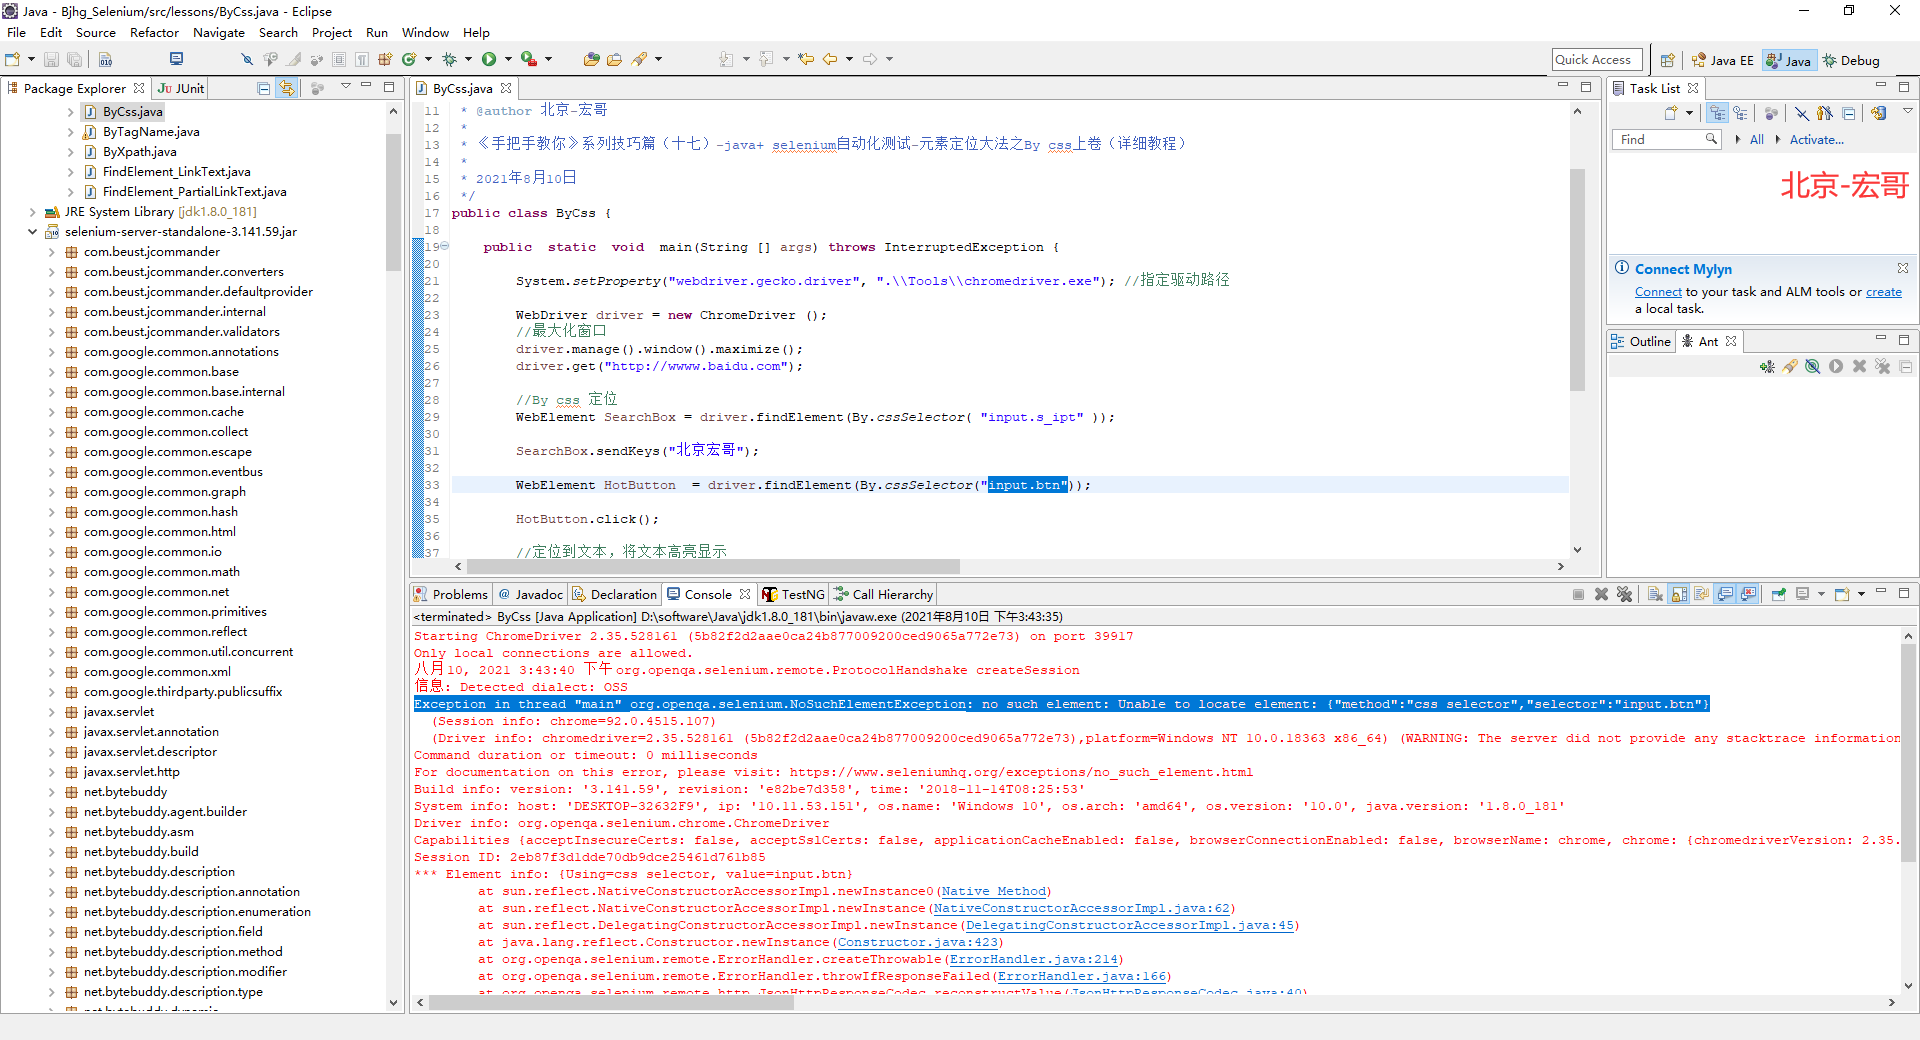Click Remove All Terminated Launches in Console
The image size is (1920, 1040).
(1624, 595)
